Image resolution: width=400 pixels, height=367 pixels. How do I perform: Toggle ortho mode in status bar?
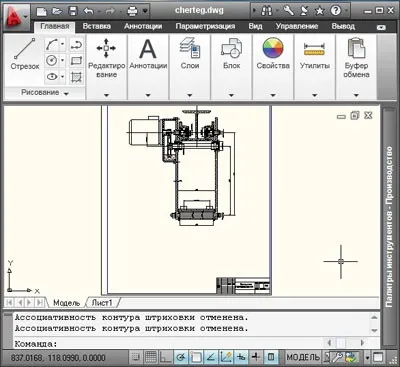point(166,357)
